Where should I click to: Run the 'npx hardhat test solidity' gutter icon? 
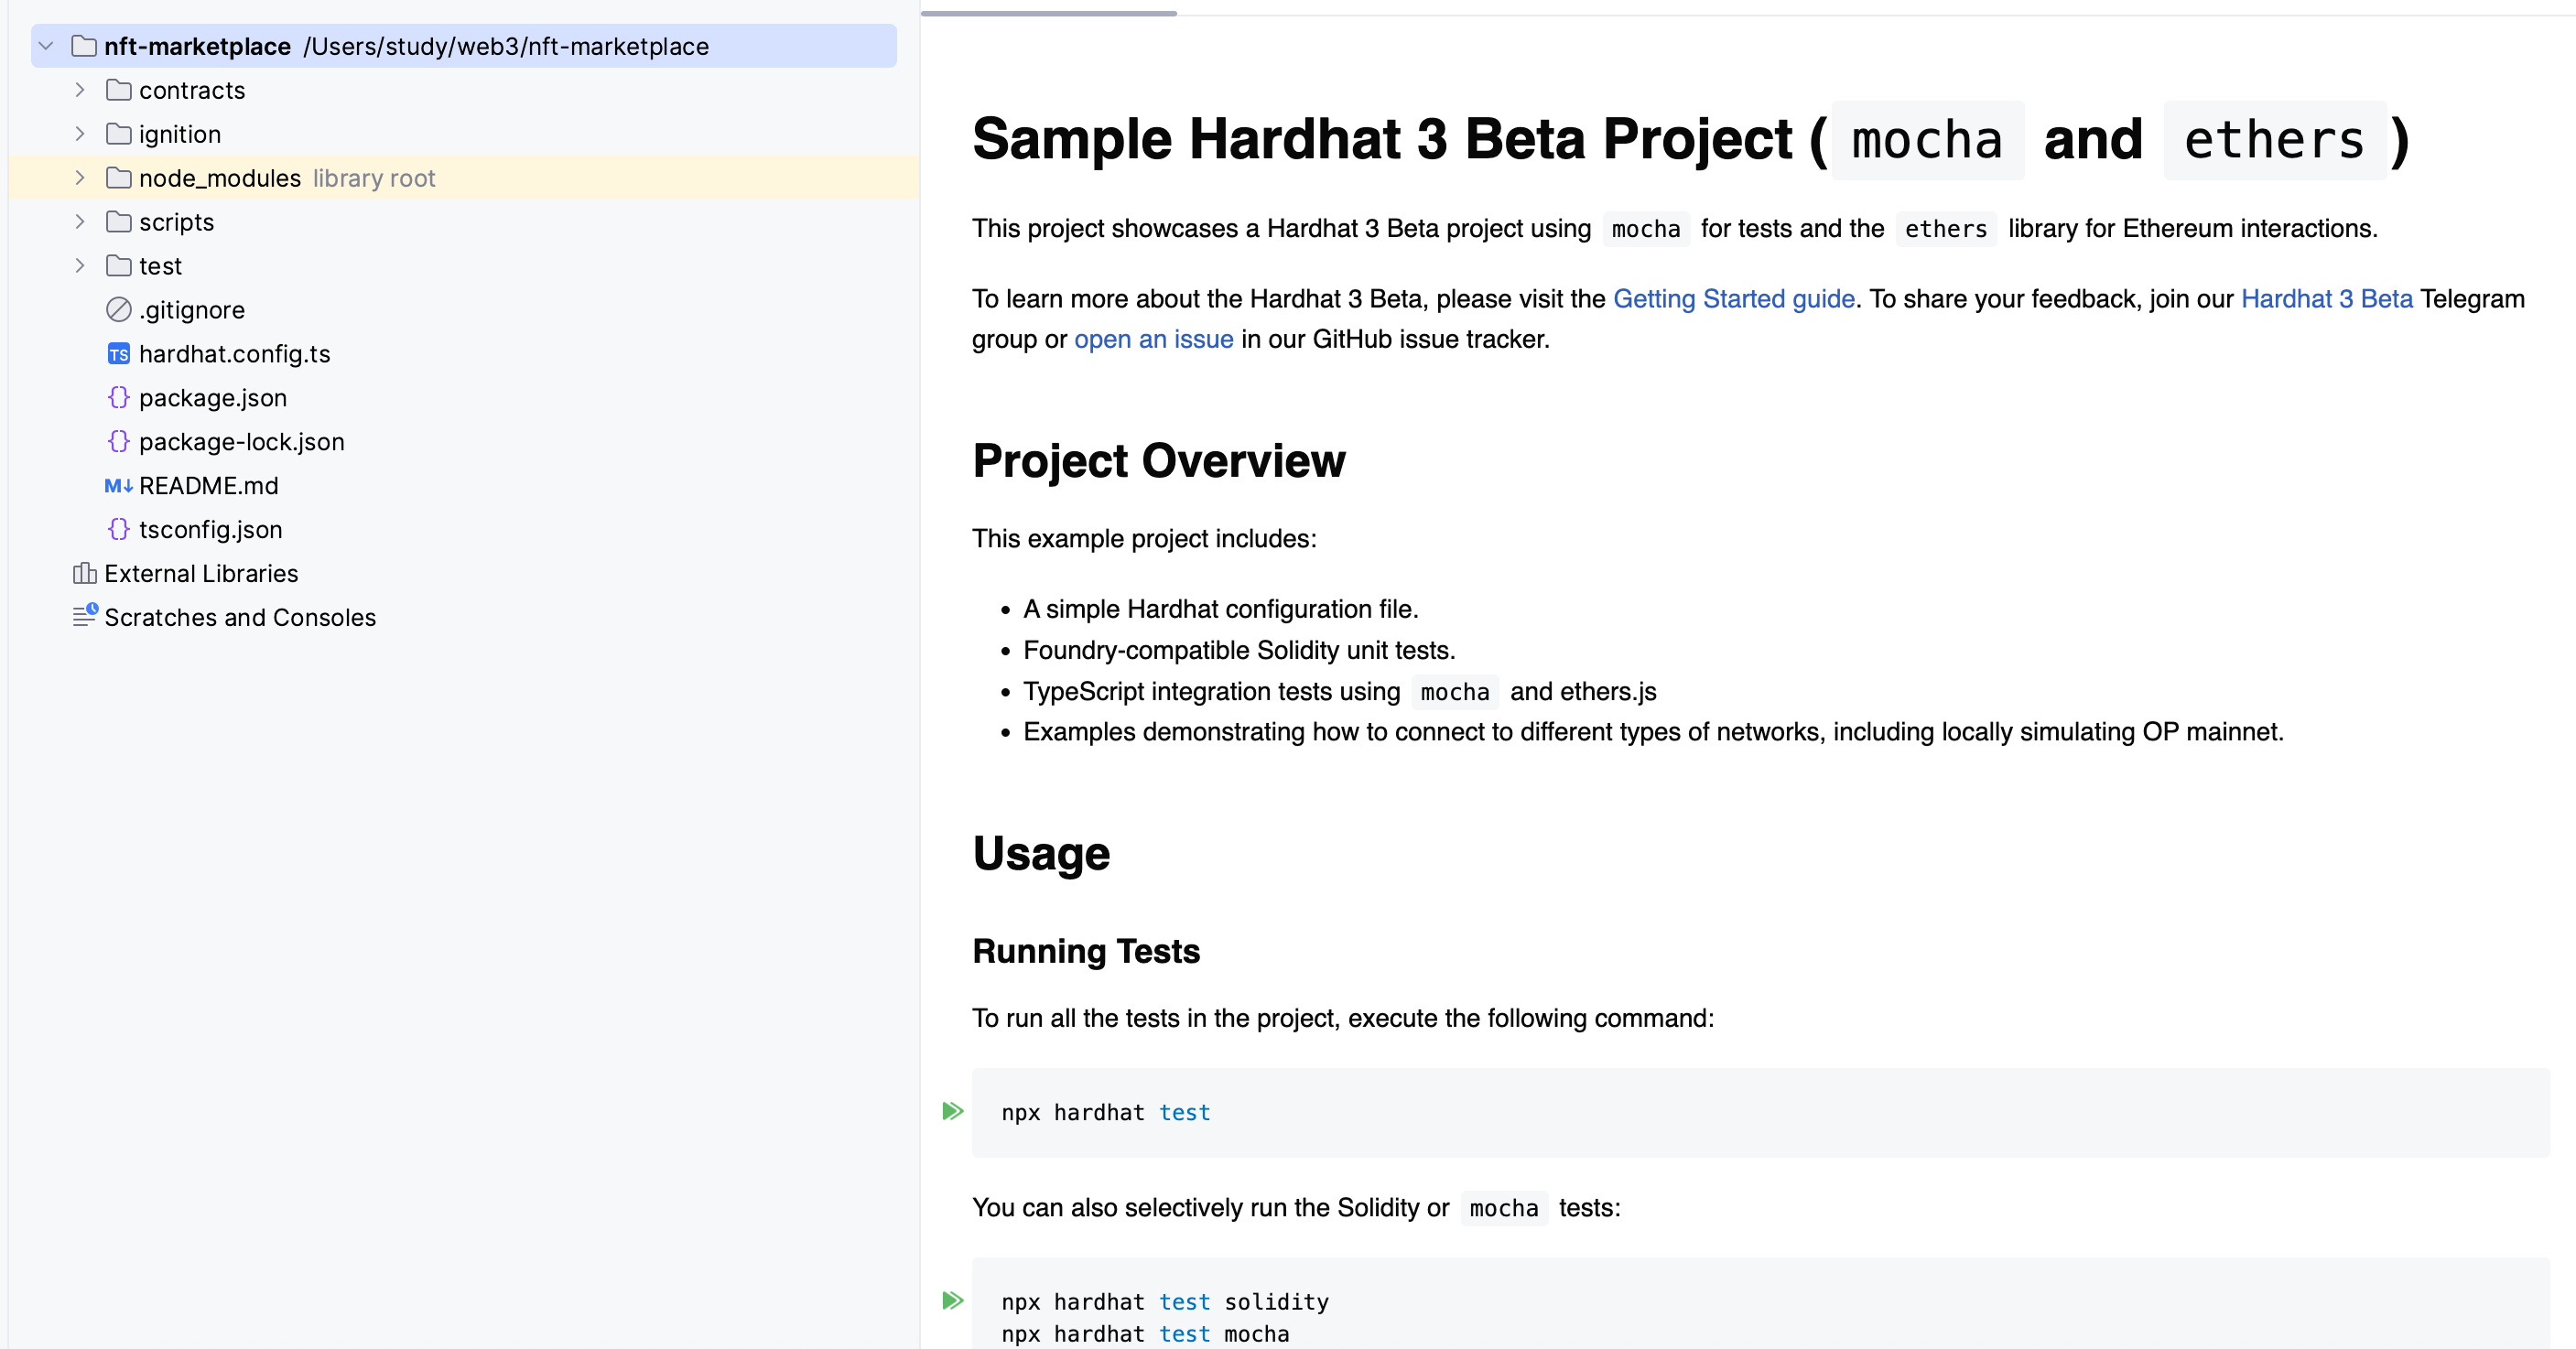(953, 1300)
